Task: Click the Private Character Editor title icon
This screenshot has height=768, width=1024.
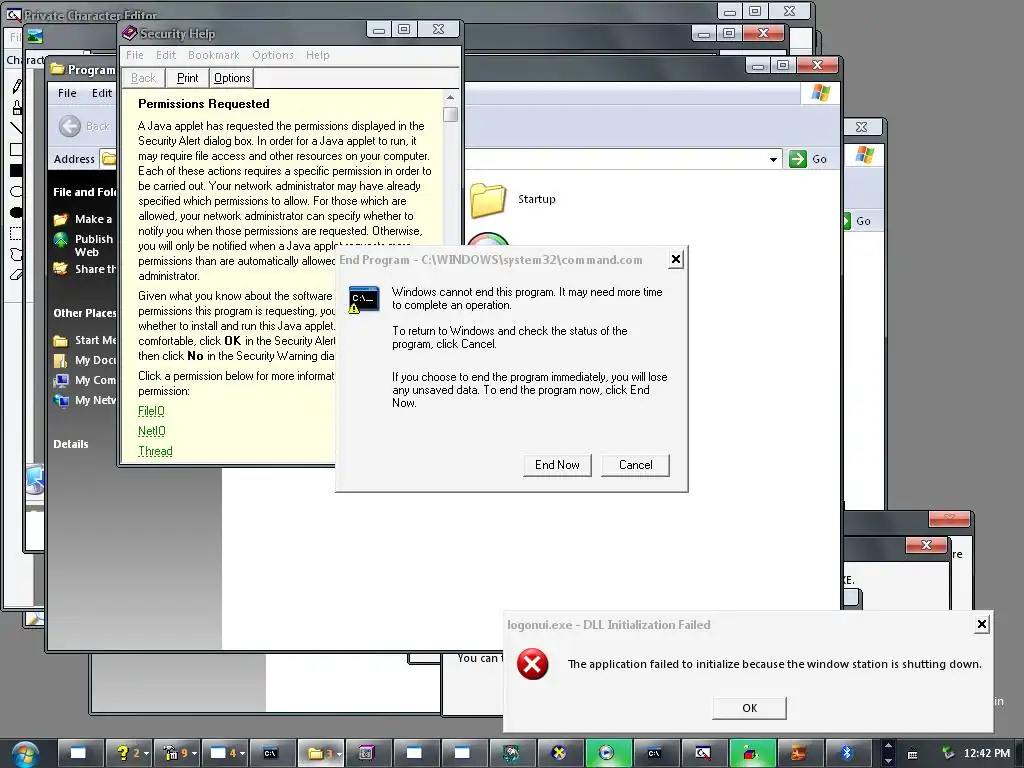Action: pyautogui.click(x=14, y=14)
